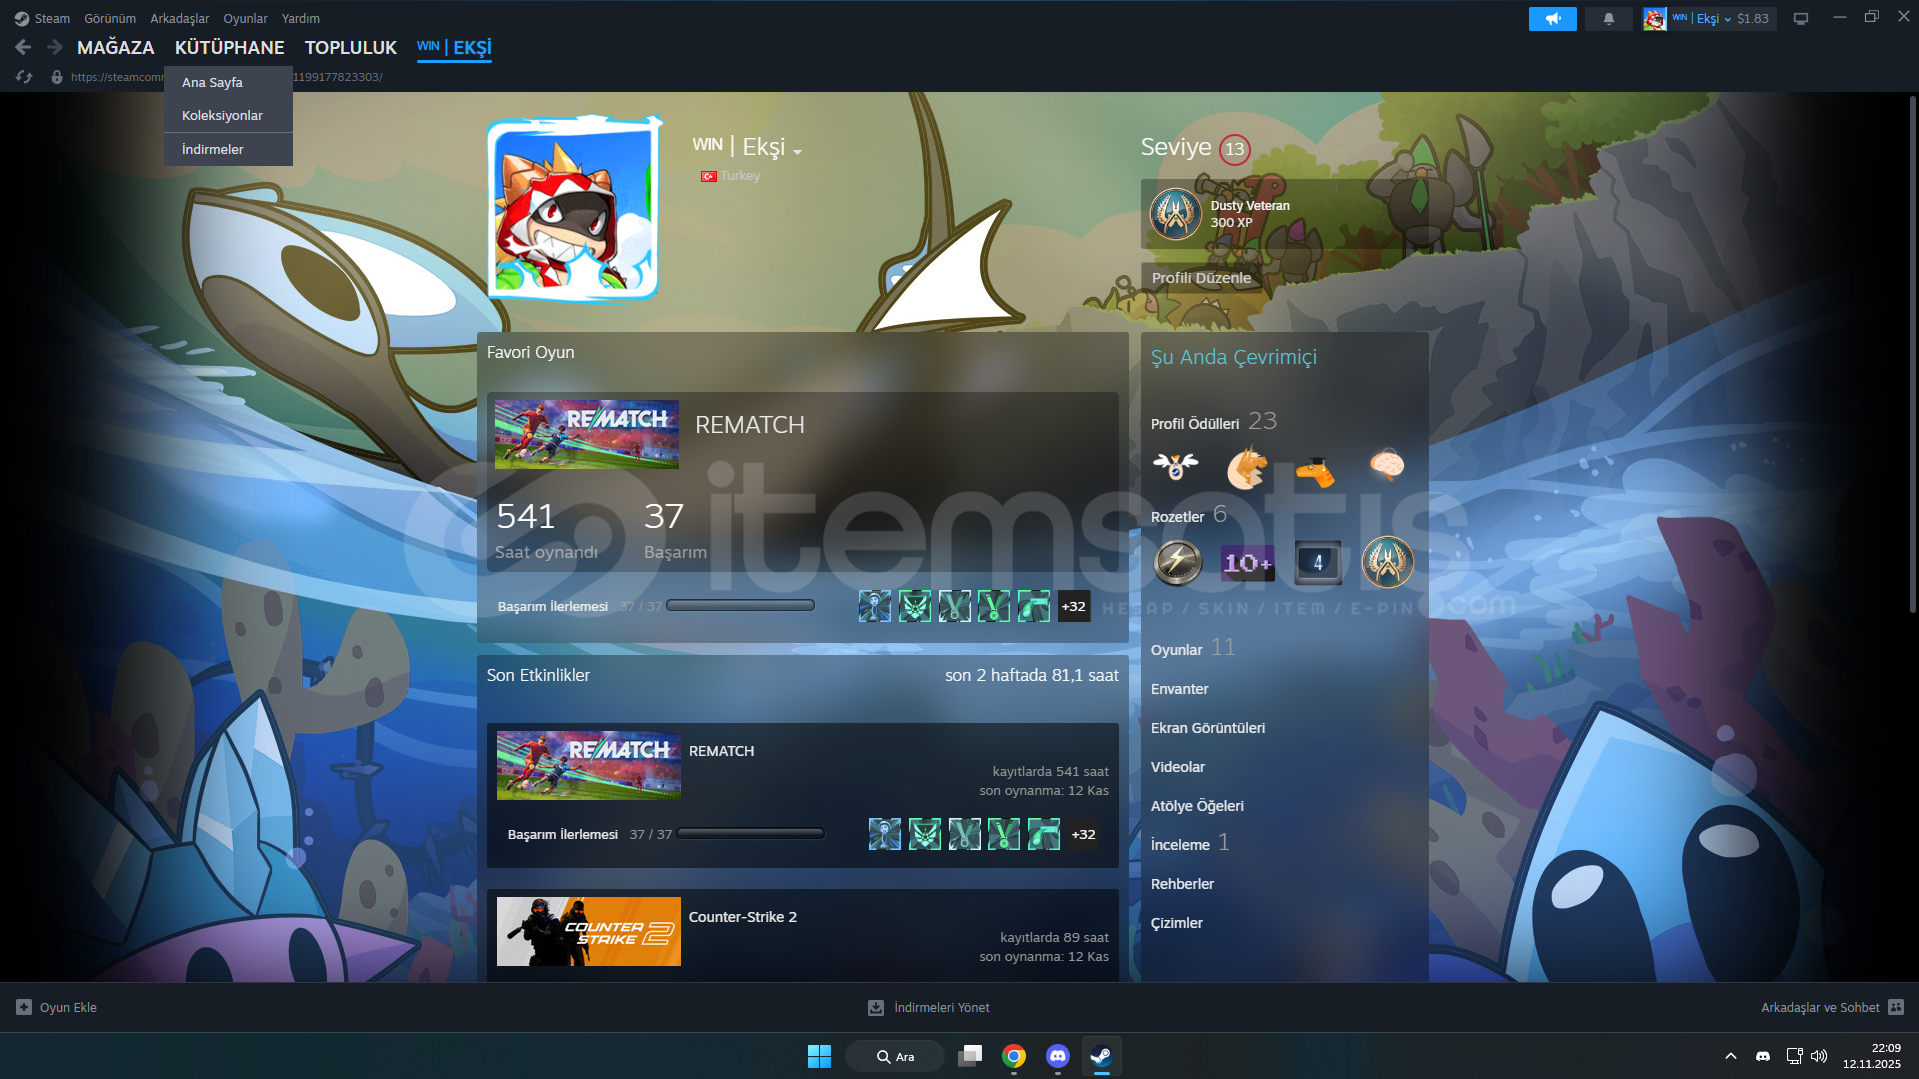
Task: Show hidden system tray icons
Action: tap(1731, 1056)
